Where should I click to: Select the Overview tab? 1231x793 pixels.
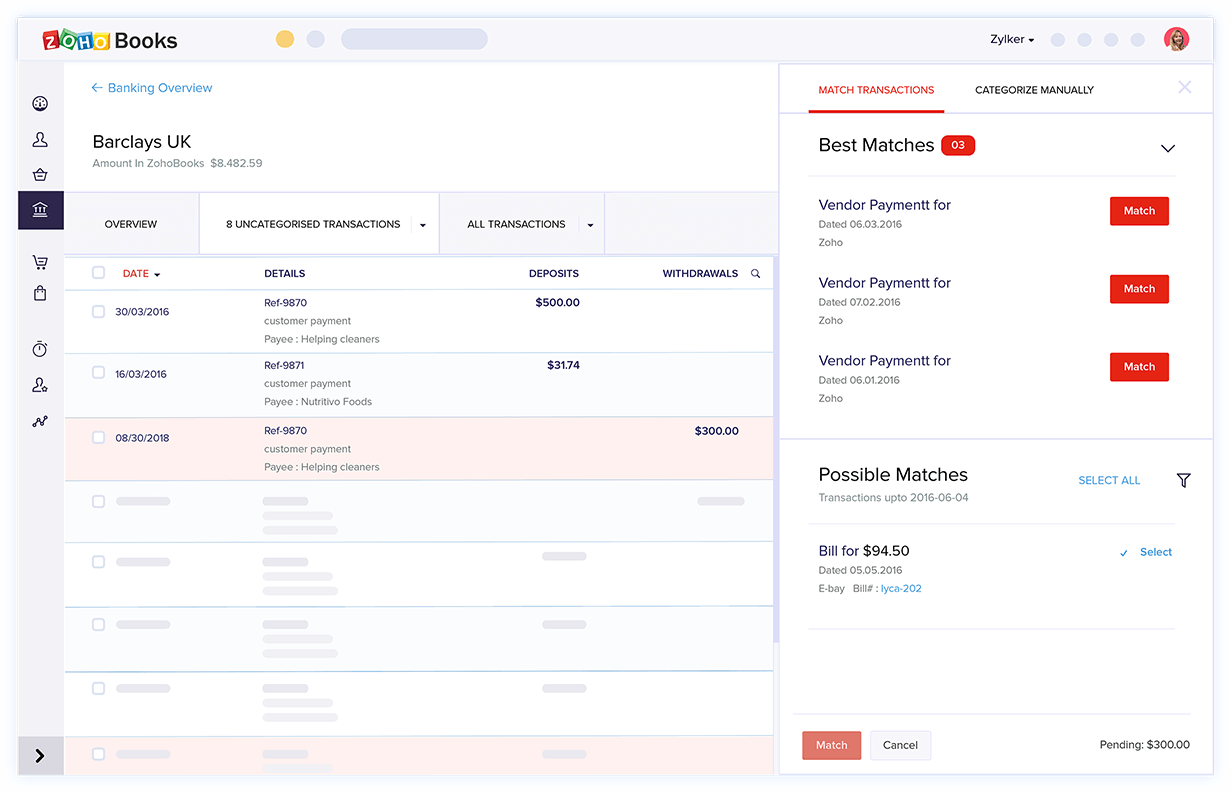pos(131,224)
